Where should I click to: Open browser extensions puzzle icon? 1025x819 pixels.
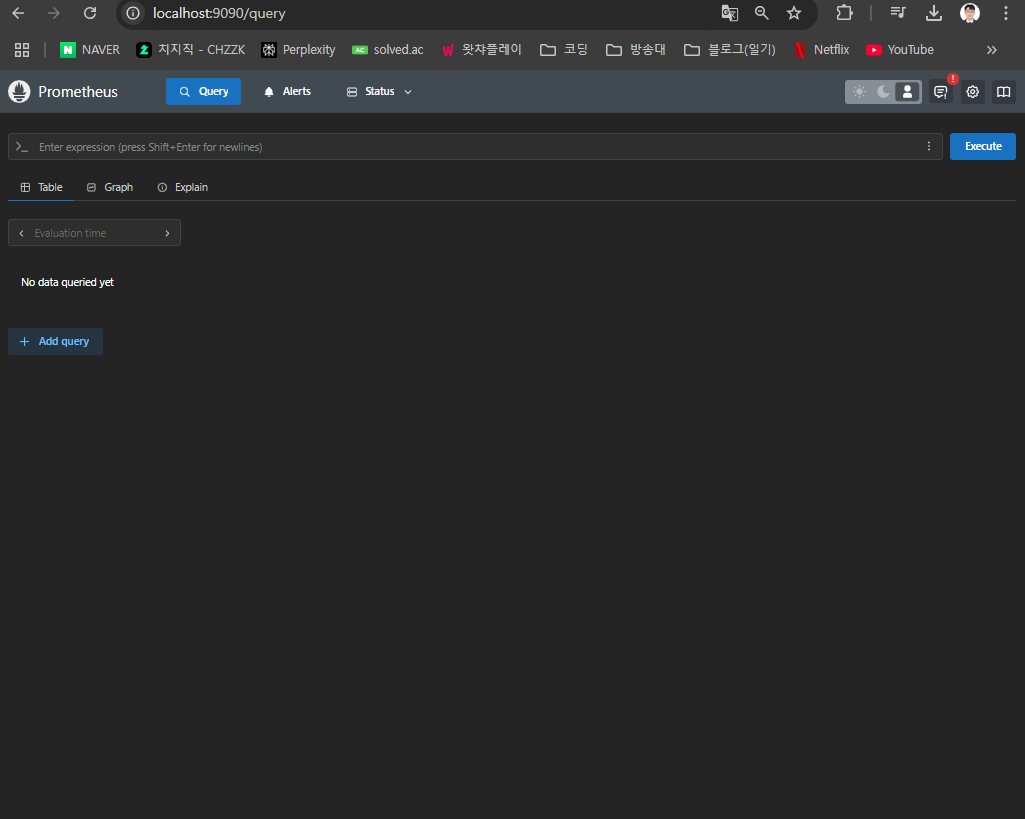pos(845,13)
